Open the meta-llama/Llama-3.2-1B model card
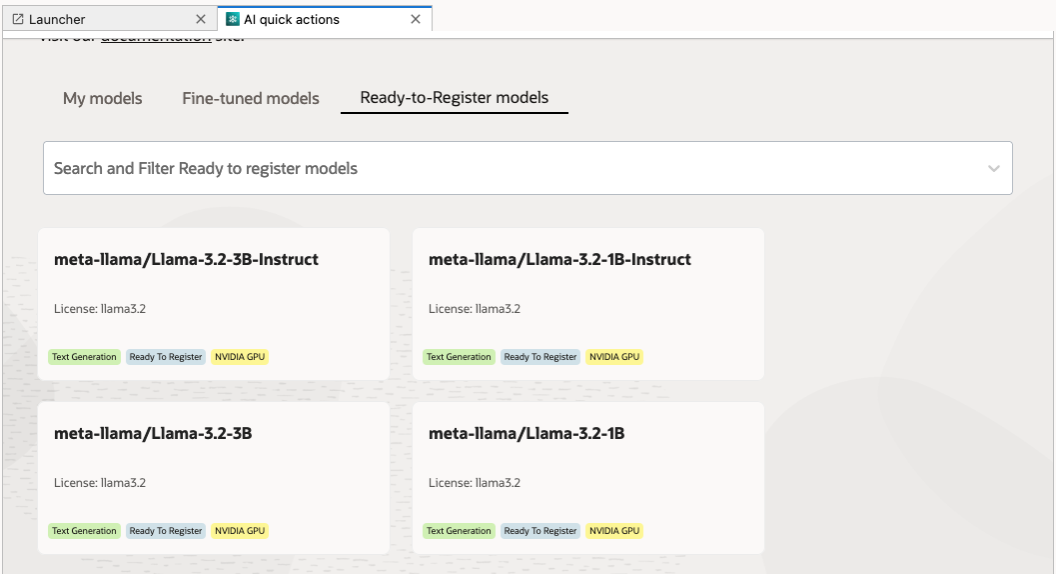 click(x=526, y=433)
